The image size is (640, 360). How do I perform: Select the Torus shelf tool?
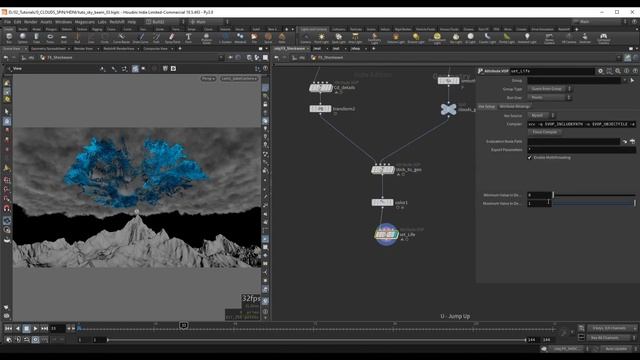tap(50, 38)
